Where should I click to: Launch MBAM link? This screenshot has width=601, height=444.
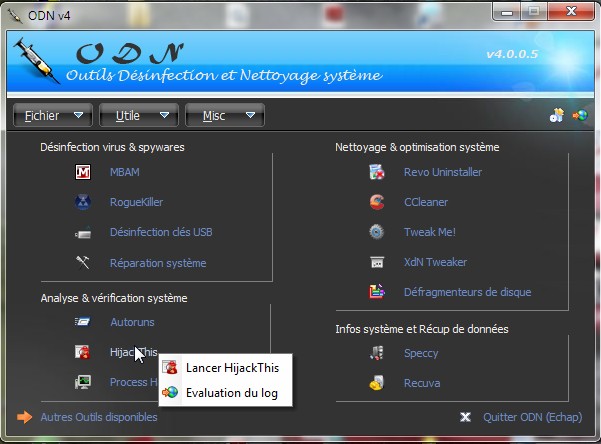point(125,172)
